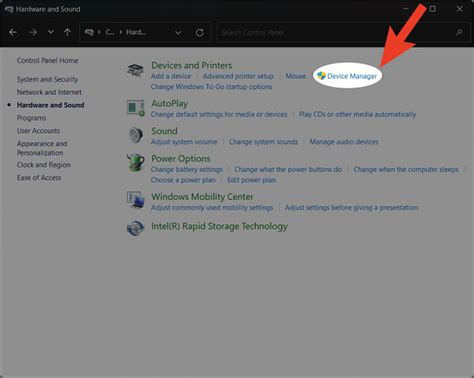This screenshot has height=378, width=474.
Task: Open Choose a power plan link
Action: (183, 180)
